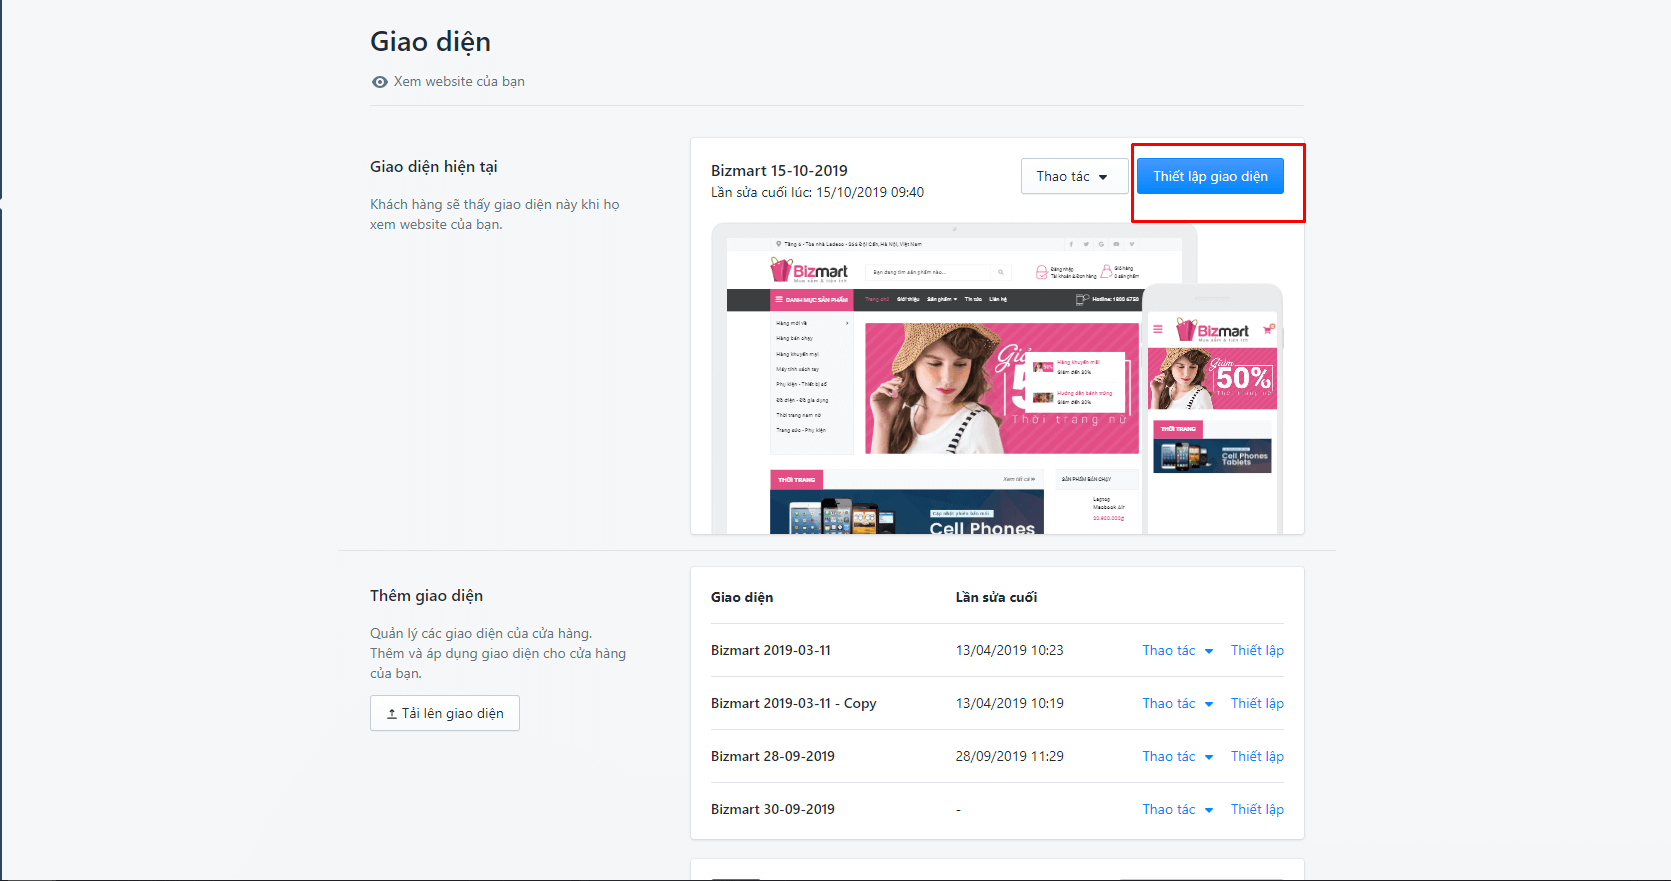Click the Bizmart 15-10-2019 current theme title
This screenshot has width=1671, height=881.
click(x=779, y=171)
